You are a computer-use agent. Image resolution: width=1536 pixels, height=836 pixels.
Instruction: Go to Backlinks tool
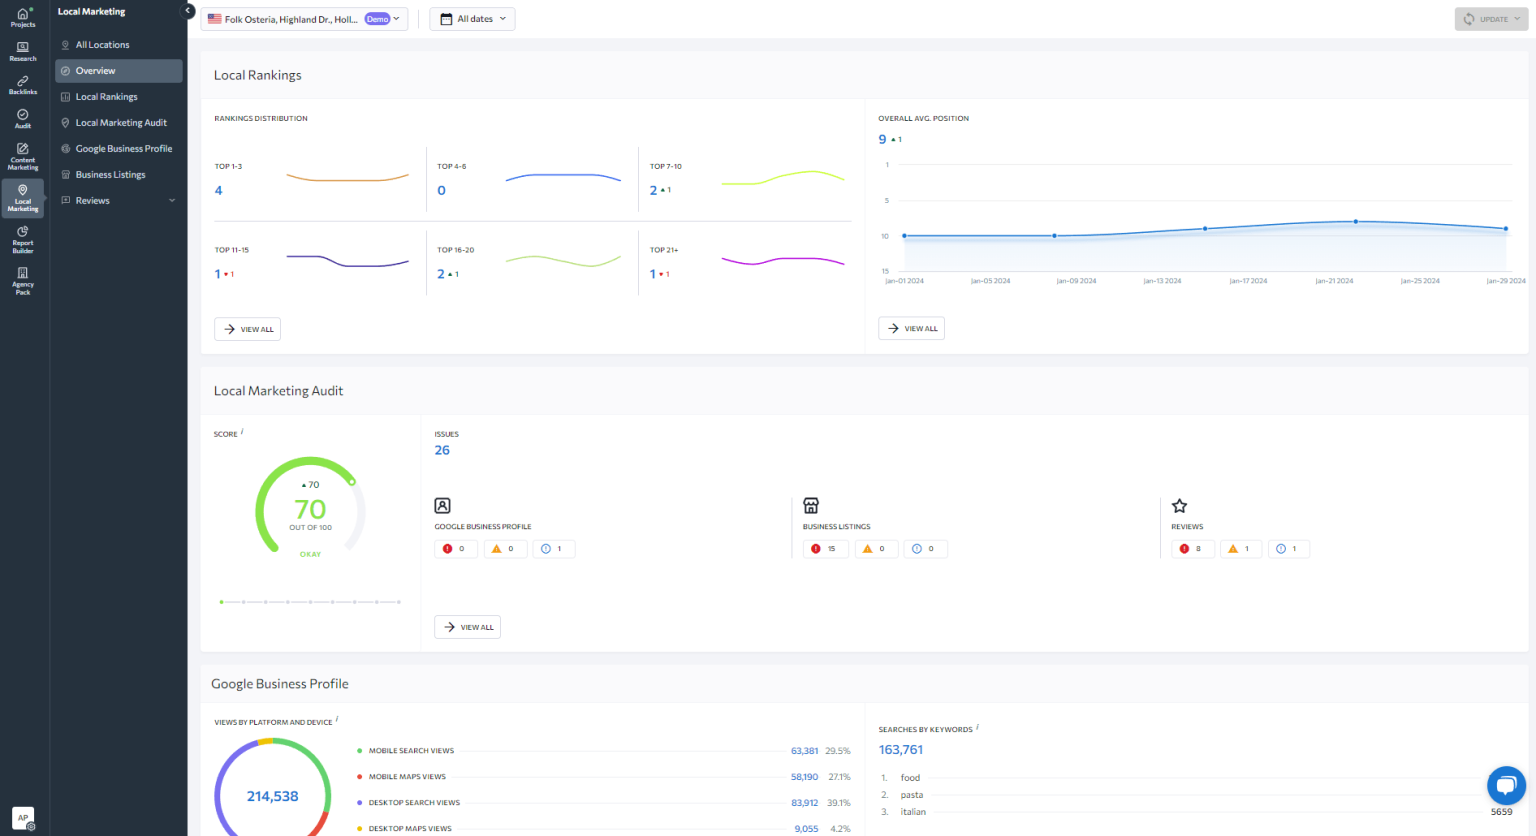click(x=23, y=85)
